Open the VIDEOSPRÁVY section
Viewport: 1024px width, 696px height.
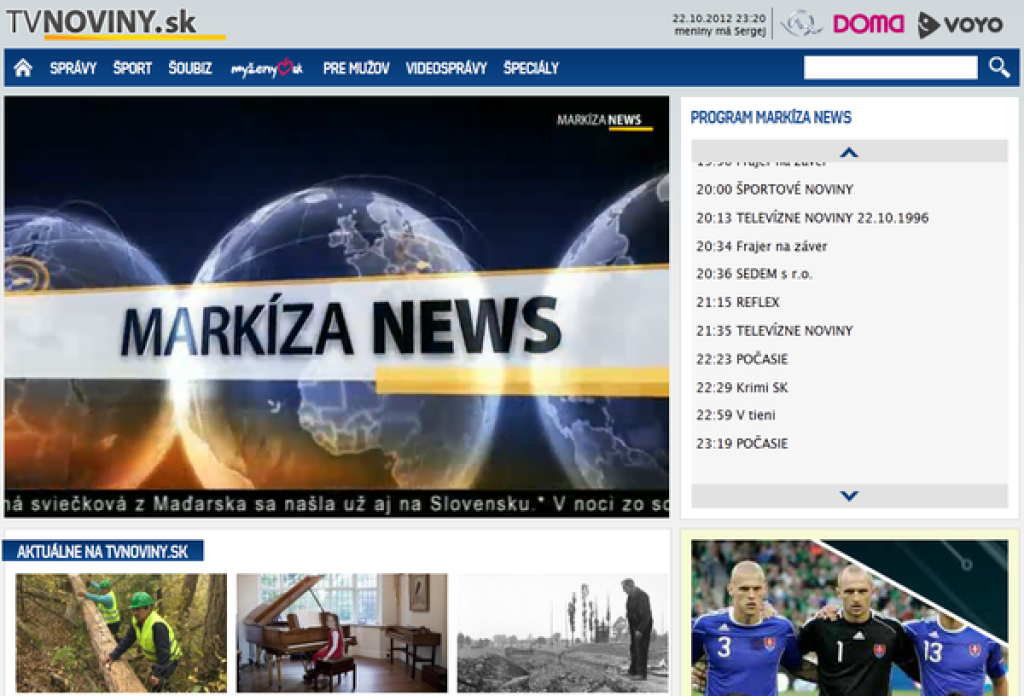tap(446, 68)
